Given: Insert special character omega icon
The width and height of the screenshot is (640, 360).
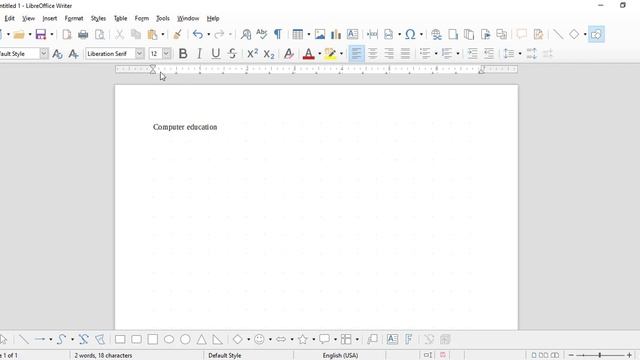Looking at the screenshot, I should point(410,34).
